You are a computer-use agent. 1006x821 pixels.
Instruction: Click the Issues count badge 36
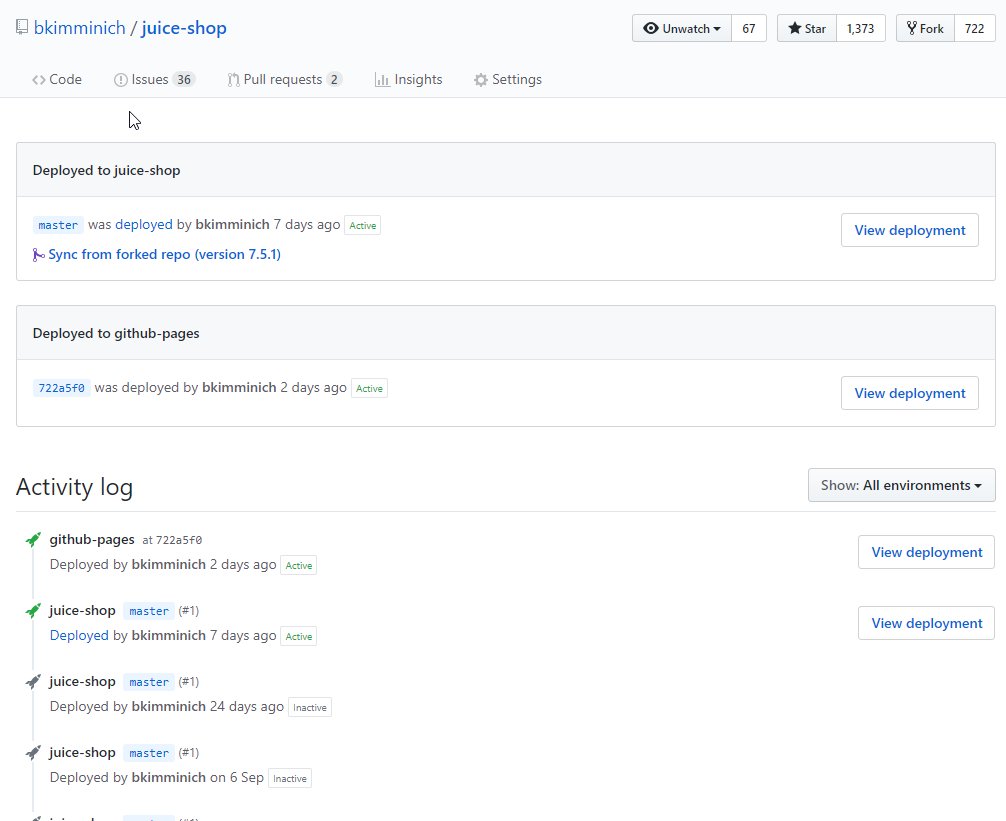pyautogui.click(x=184, y=80)
